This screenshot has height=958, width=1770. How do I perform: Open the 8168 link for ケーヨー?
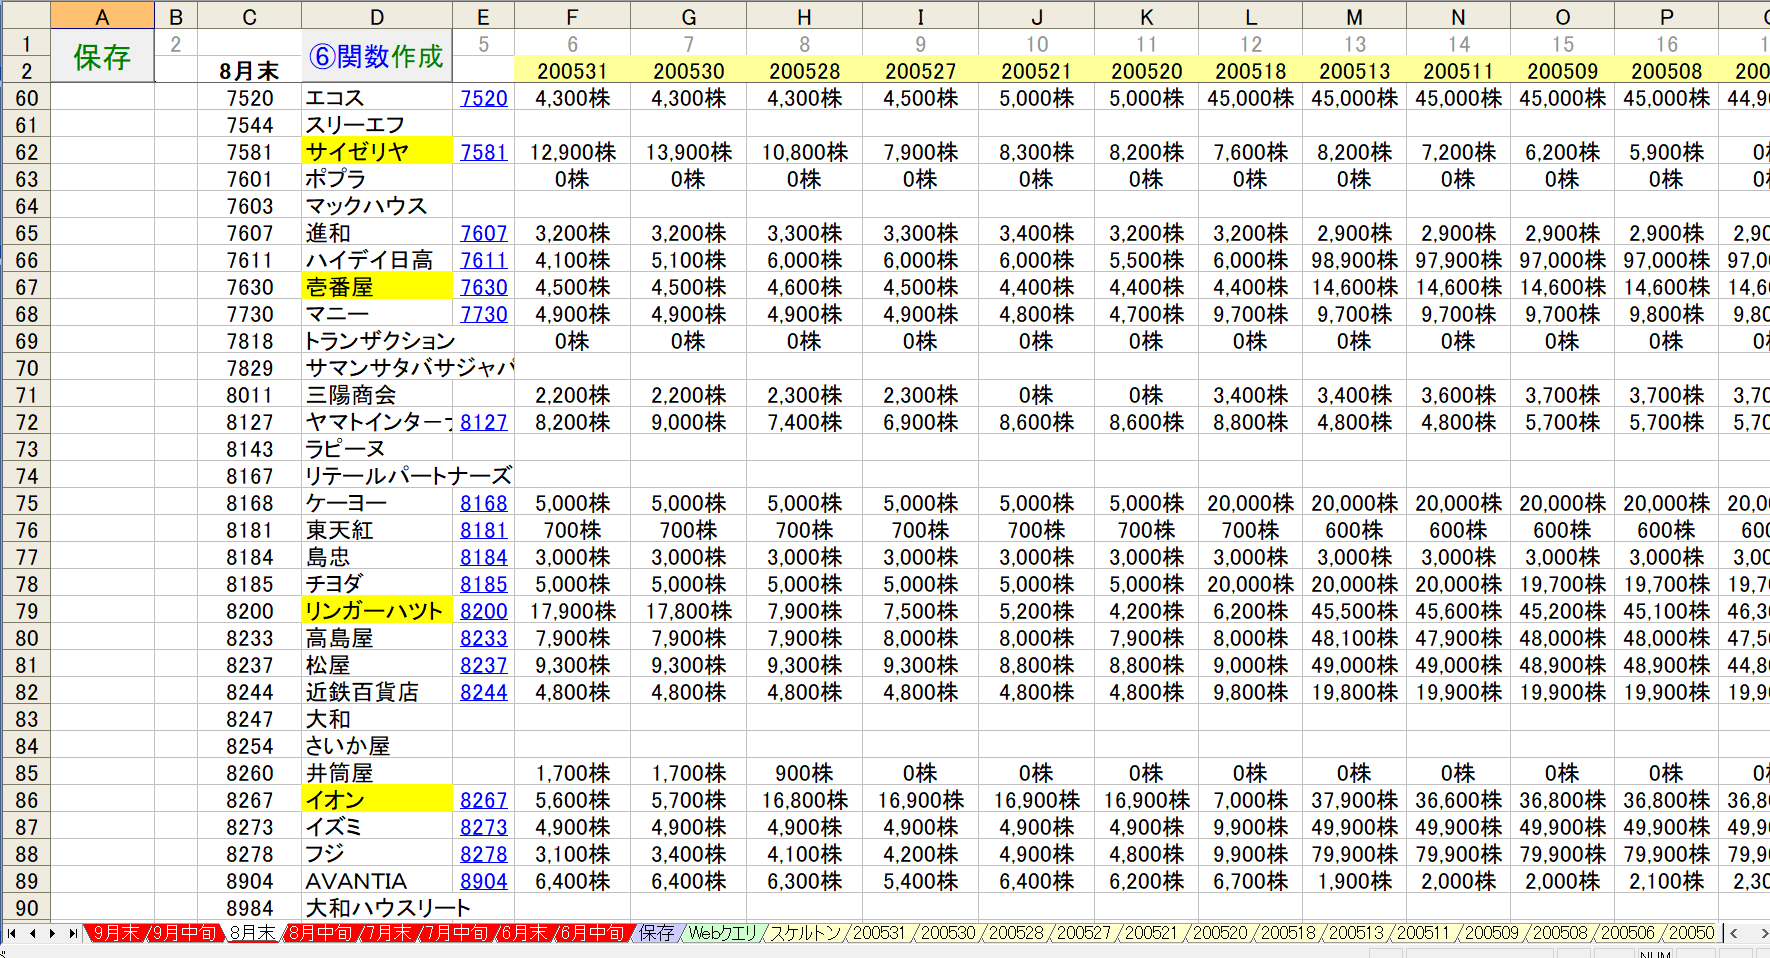point(484,503)
